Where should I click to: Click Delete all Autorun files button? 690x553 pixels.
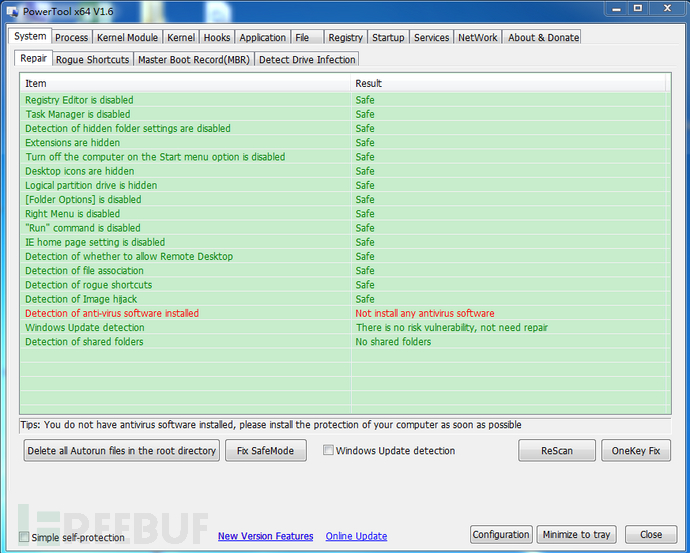click(121, 450)
